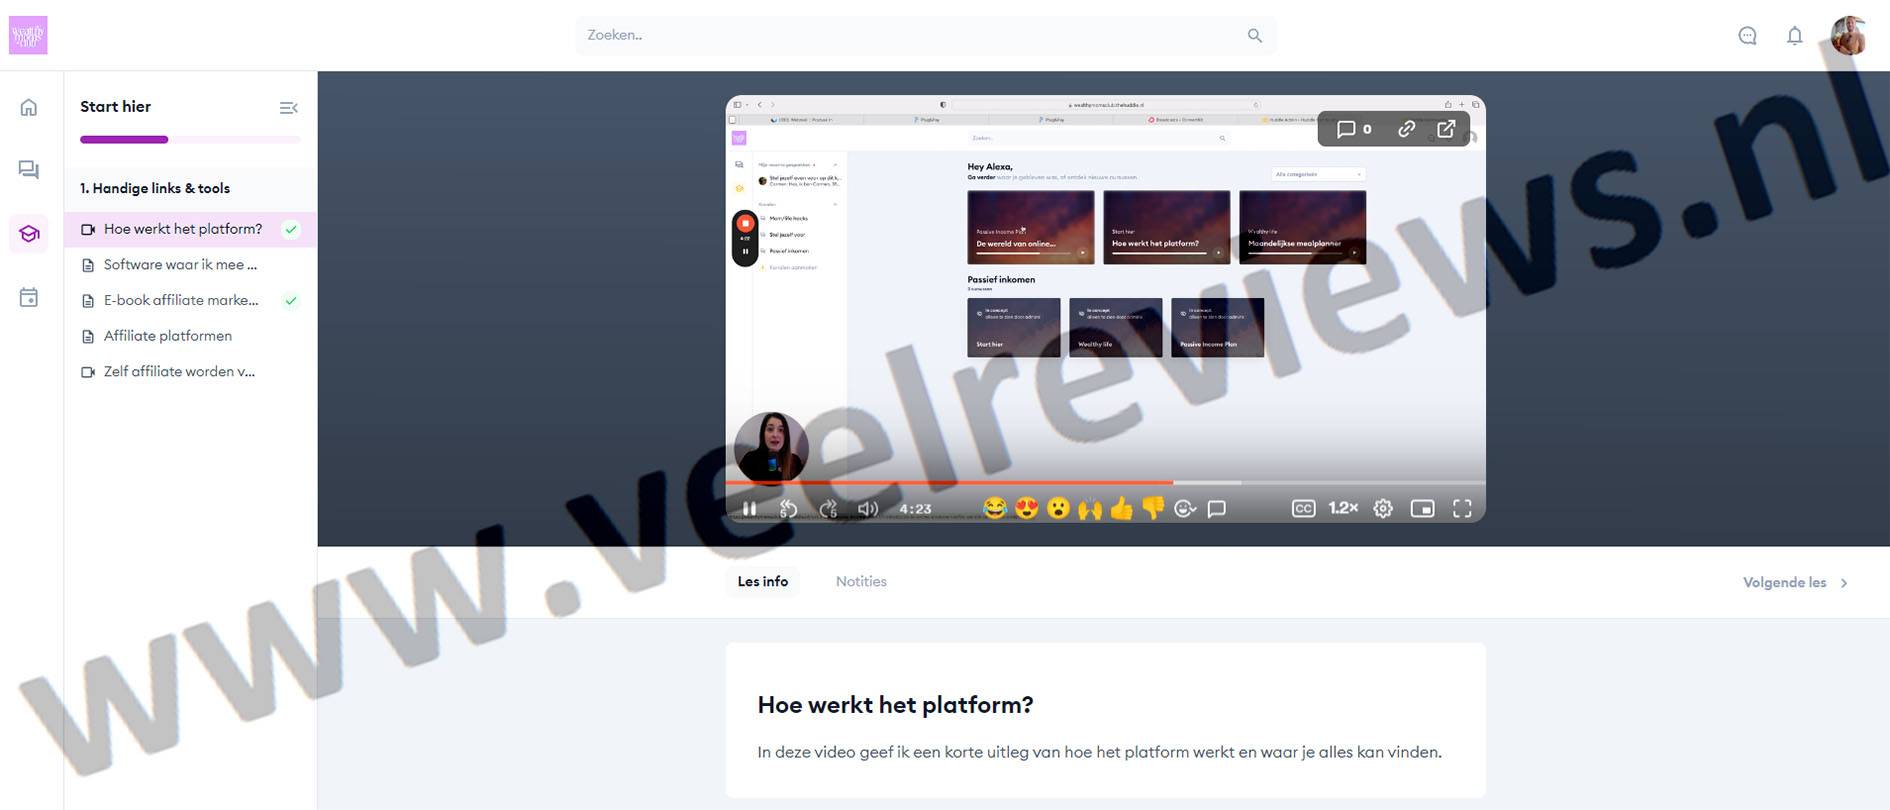
Task: Change the 1.2x playback speed
Action: [1342, 508]
